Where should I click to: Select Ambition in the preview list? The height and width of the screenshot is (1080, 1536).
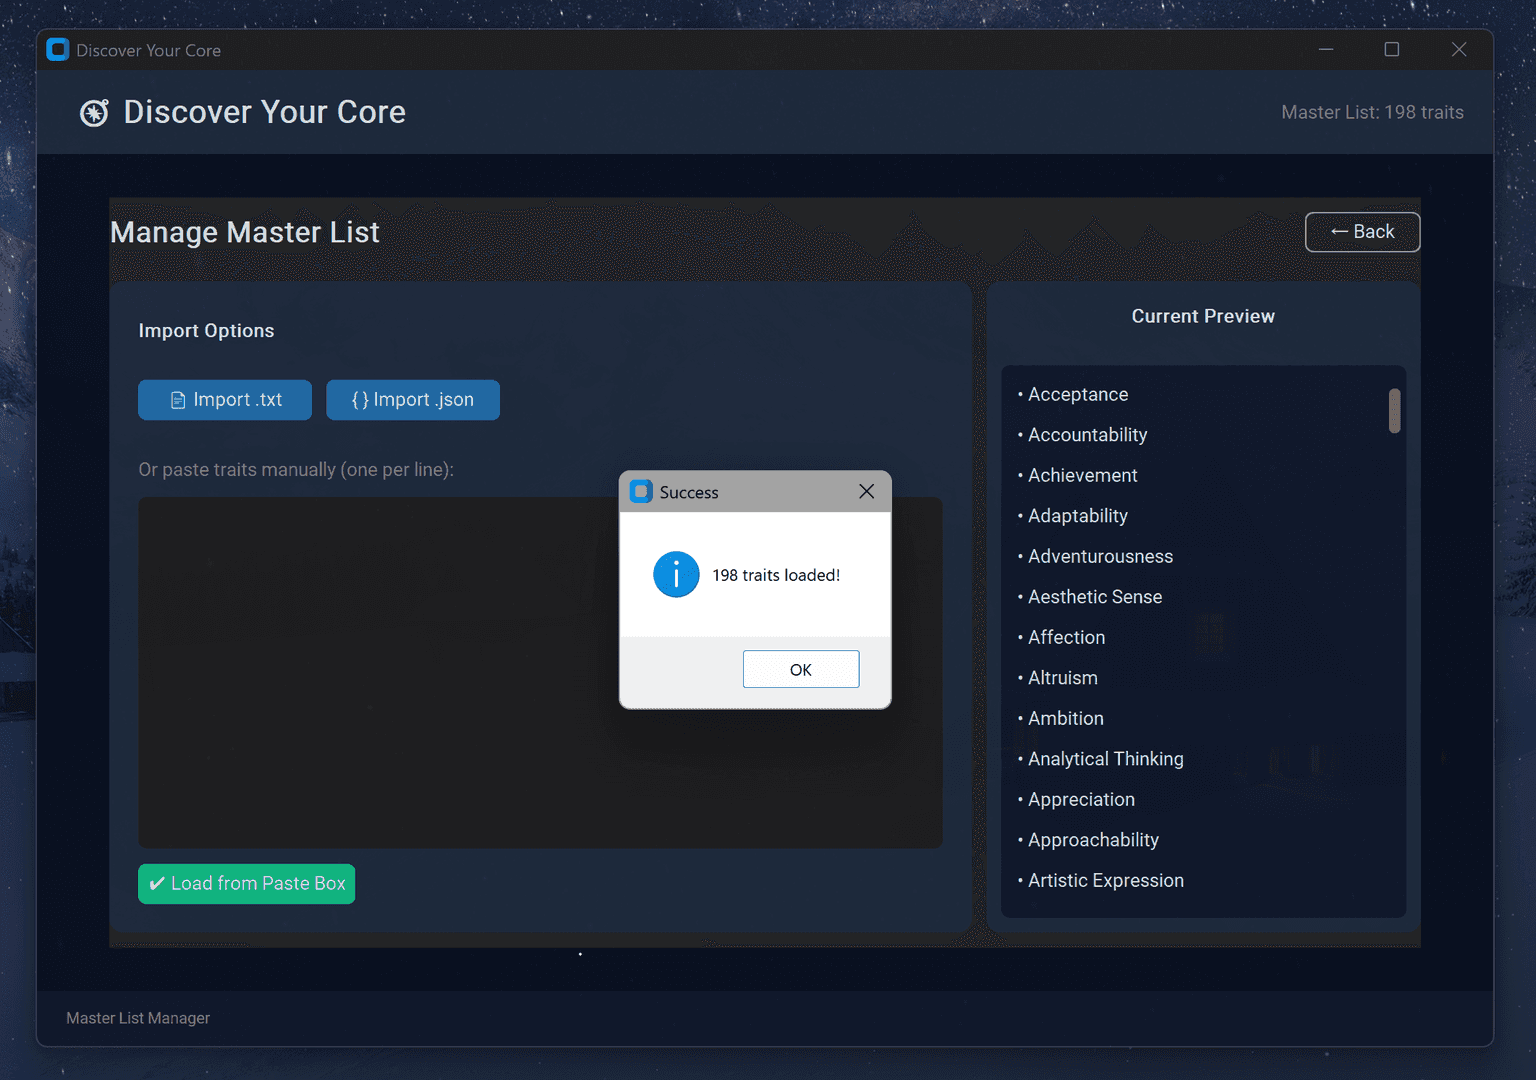pos(1066,719)
